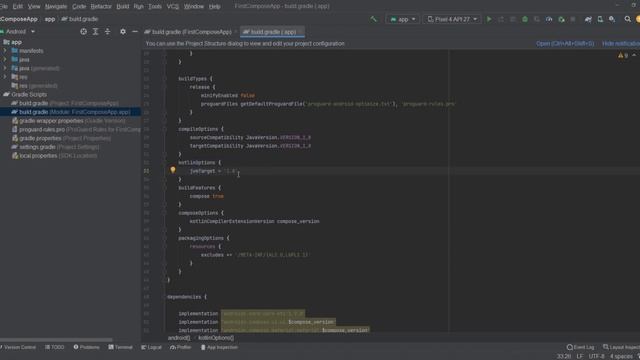Open the Navigate menu
640x360 pixels.
[x=56, y=7]
